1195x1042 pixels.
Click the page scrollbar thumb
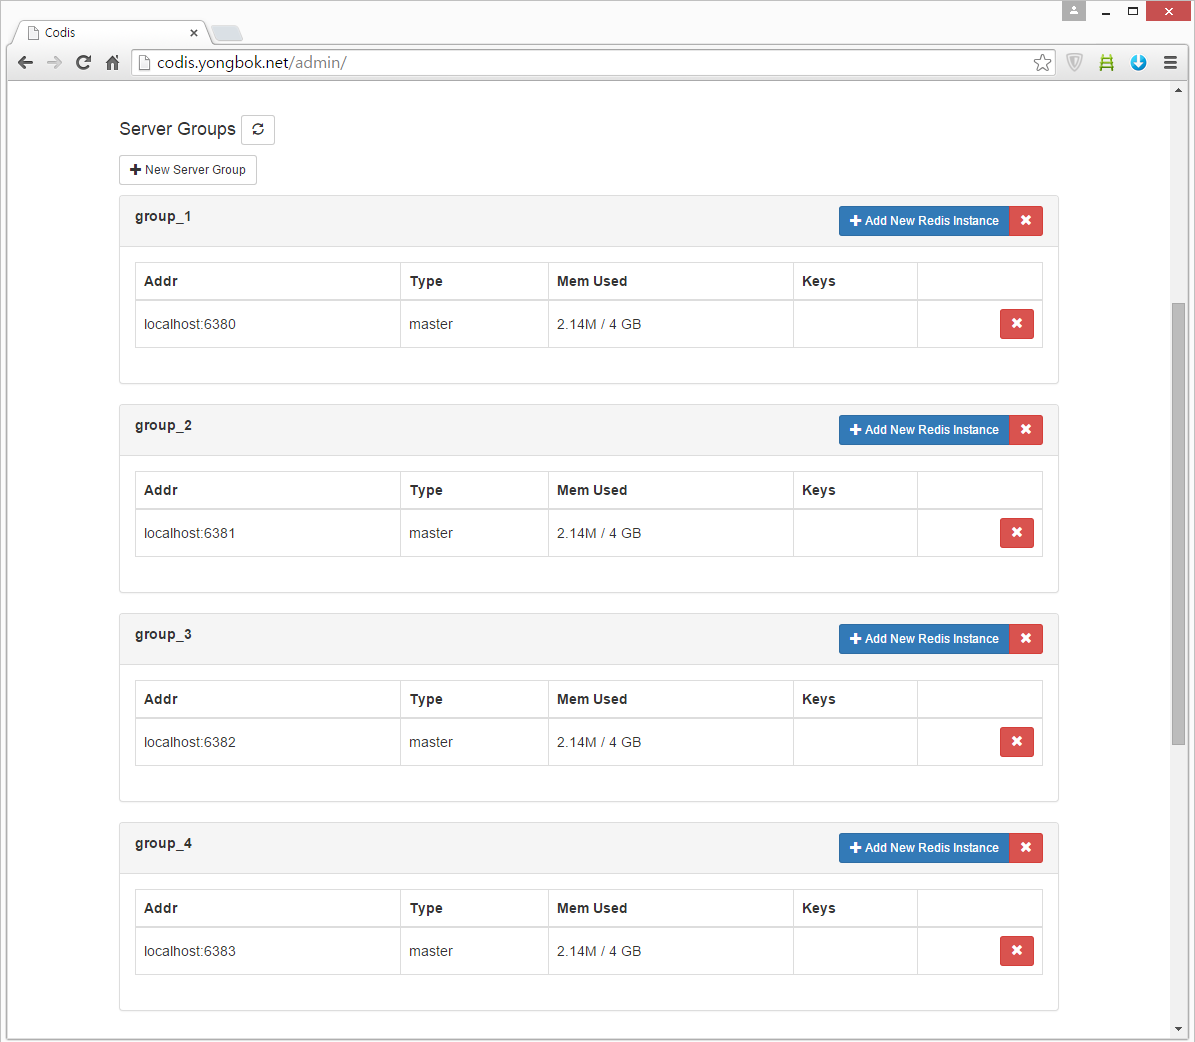[1178, 524]
